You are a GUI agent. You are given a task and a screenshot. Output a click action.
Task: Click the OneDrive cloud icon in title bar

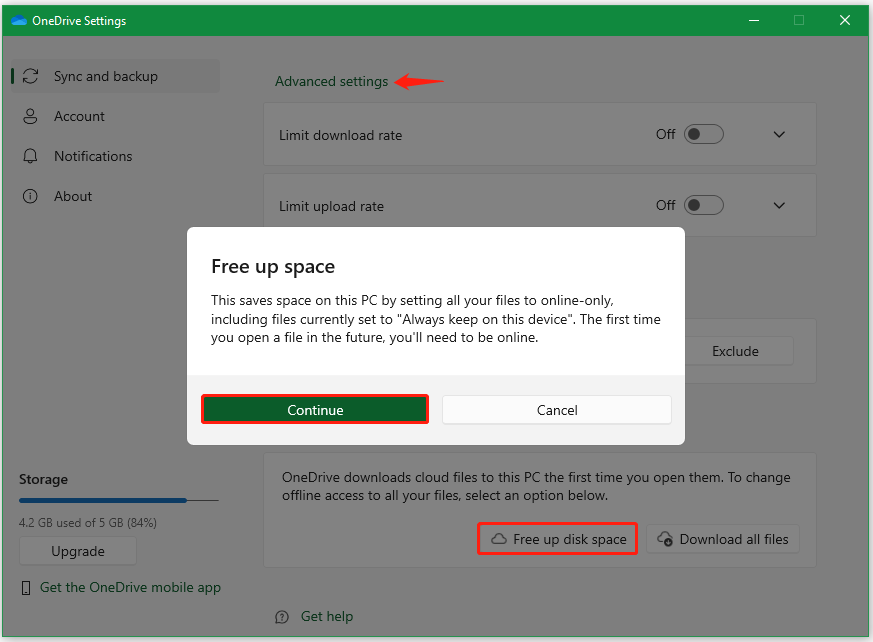[x=19, y=21]
